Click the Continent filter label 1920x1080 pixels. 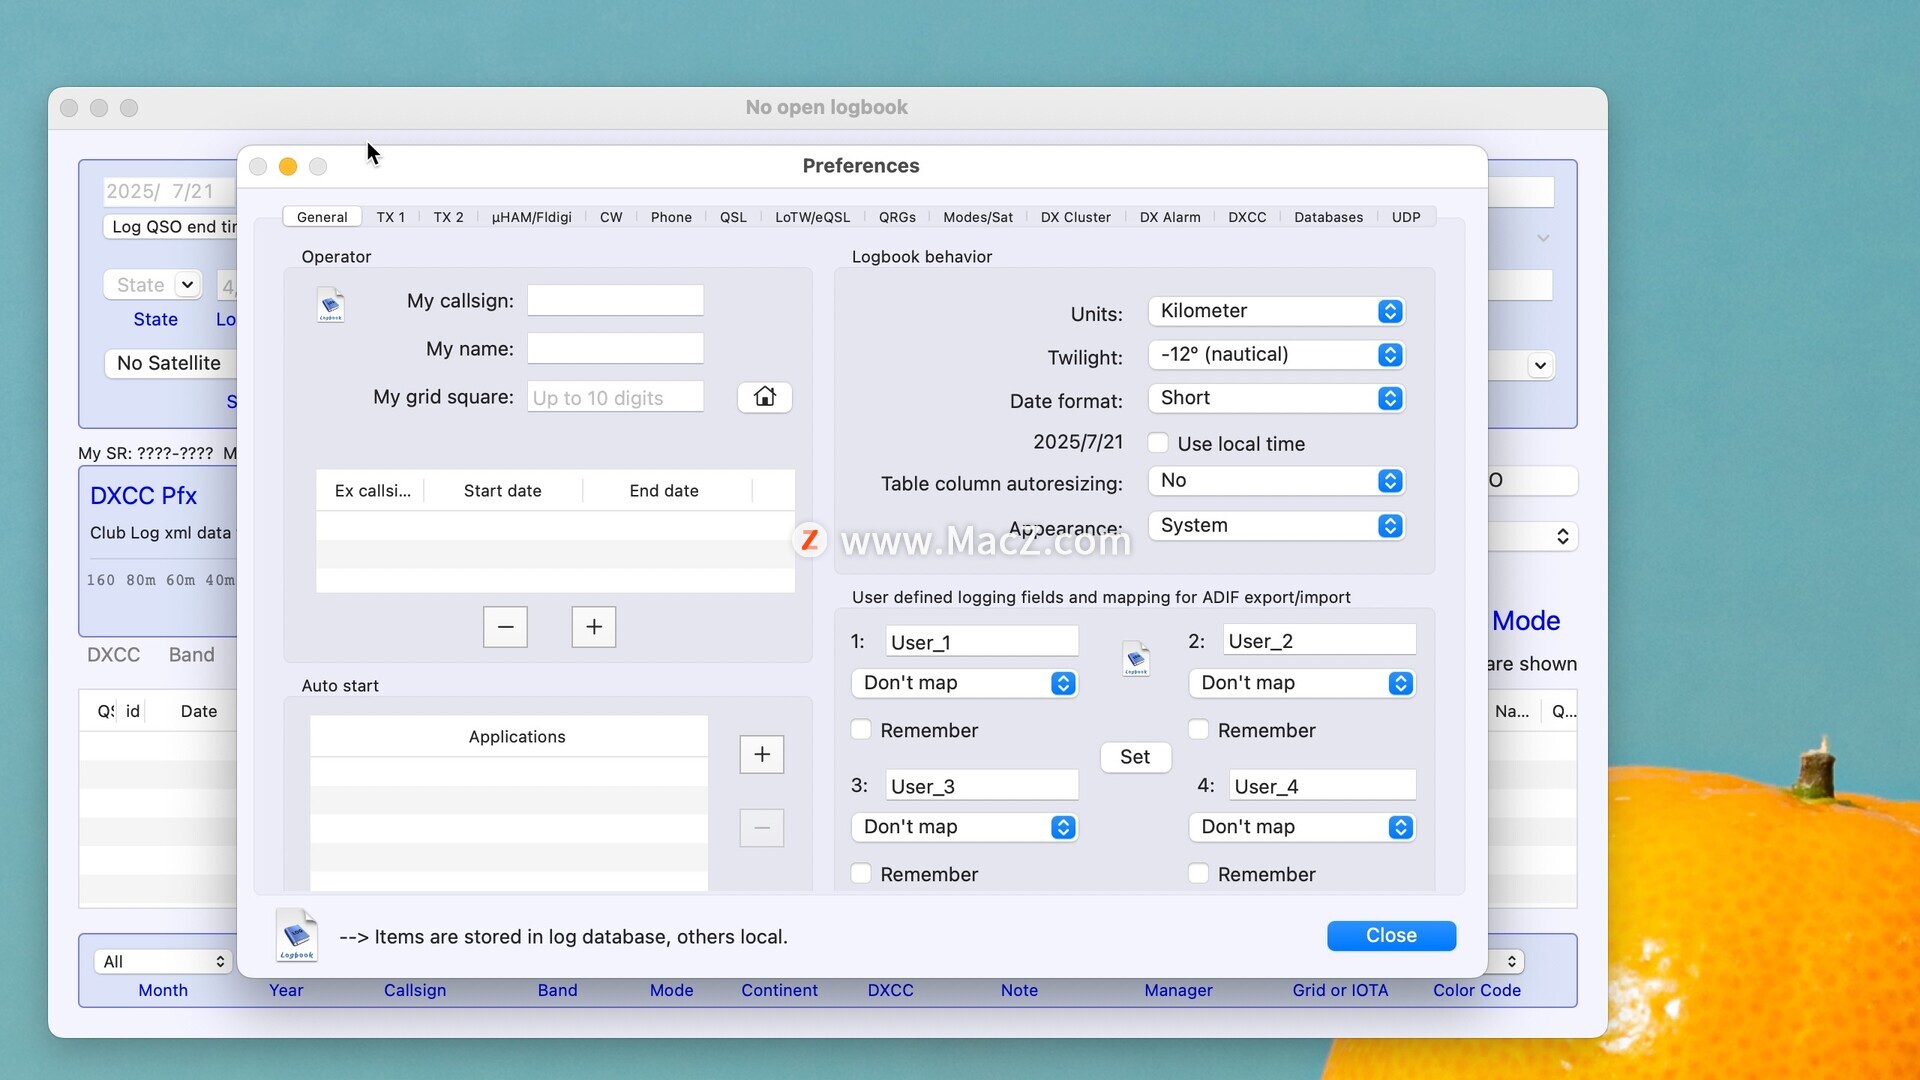[x=779, y=990]
